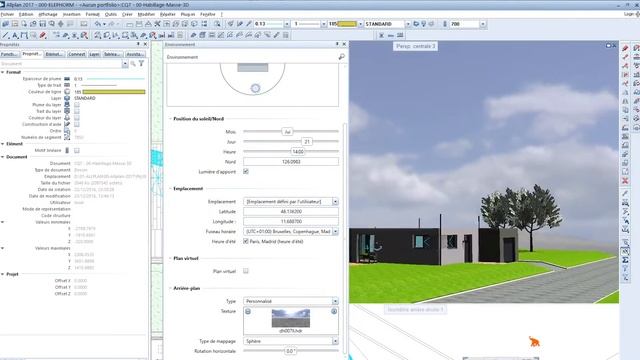Open the Arrière-plan Type dropdown
The width and height of the screenshot is (640, 360).
click(x=335, y=301)
